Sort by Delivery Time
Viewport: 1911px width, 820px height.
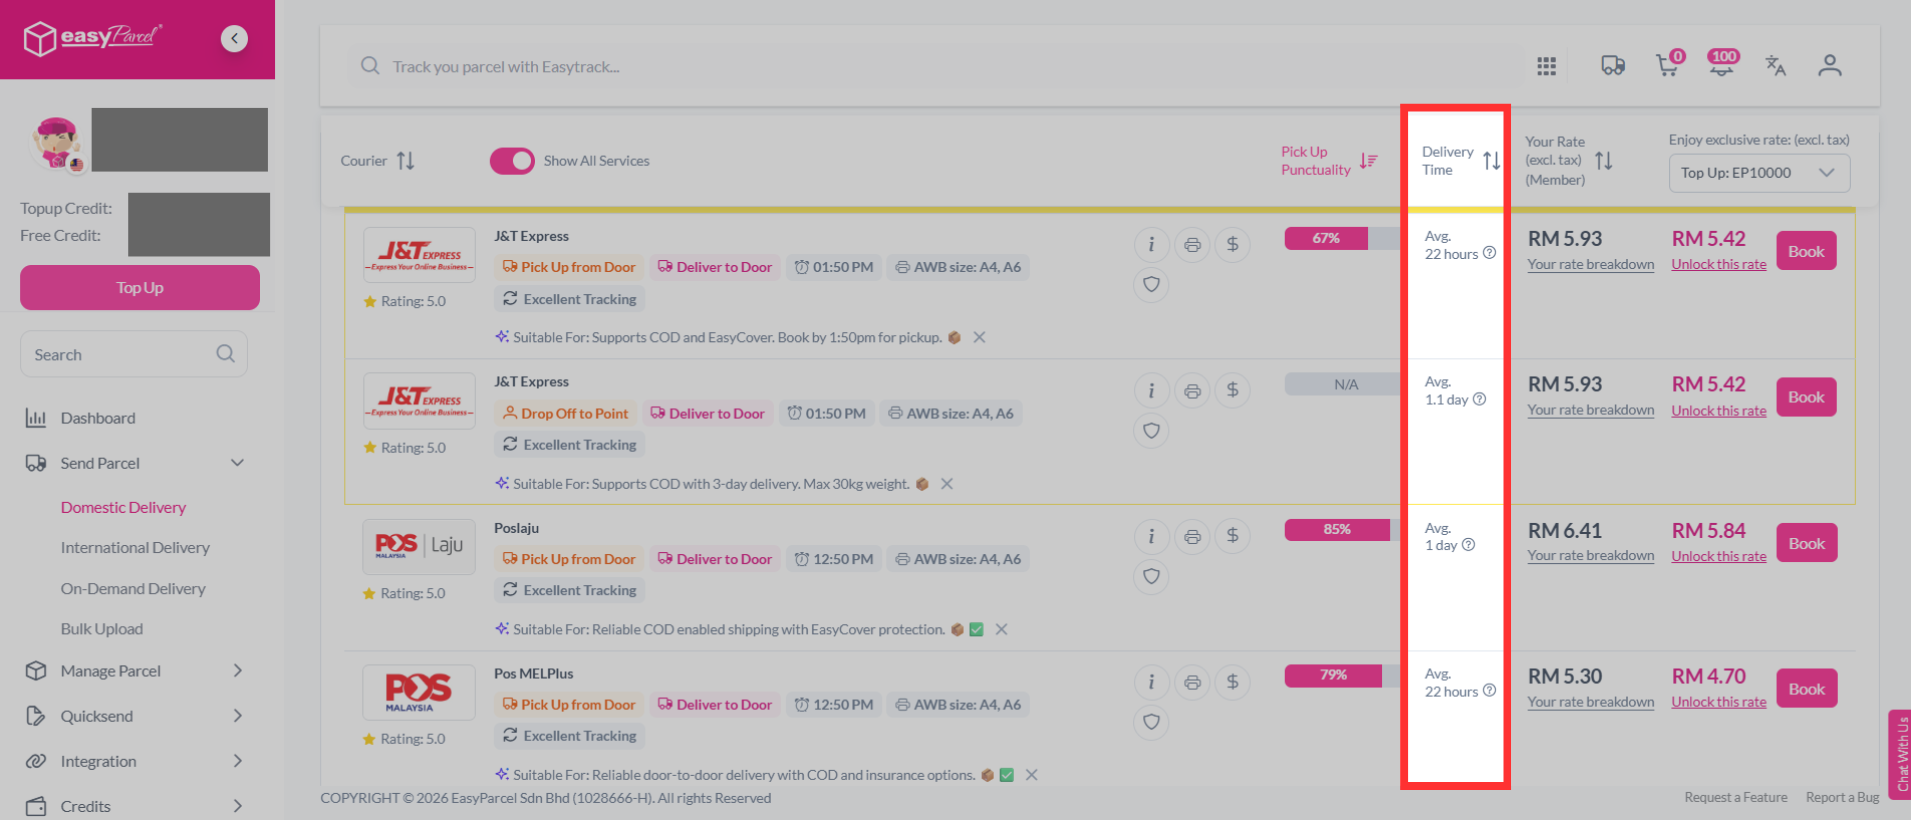click(1491, 161)
